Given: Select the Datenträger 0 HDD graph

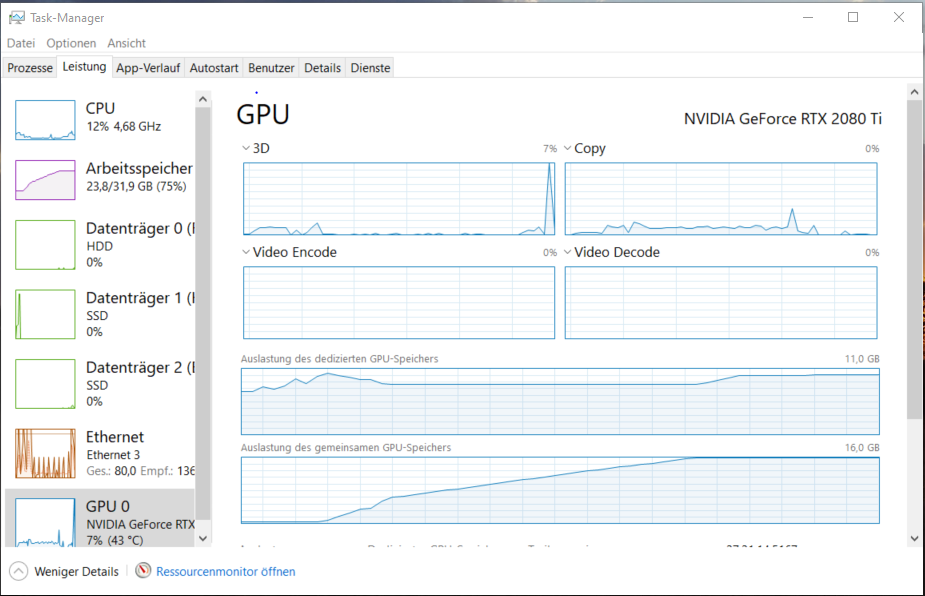Looking at the screenshot, I should pos(45,245).
